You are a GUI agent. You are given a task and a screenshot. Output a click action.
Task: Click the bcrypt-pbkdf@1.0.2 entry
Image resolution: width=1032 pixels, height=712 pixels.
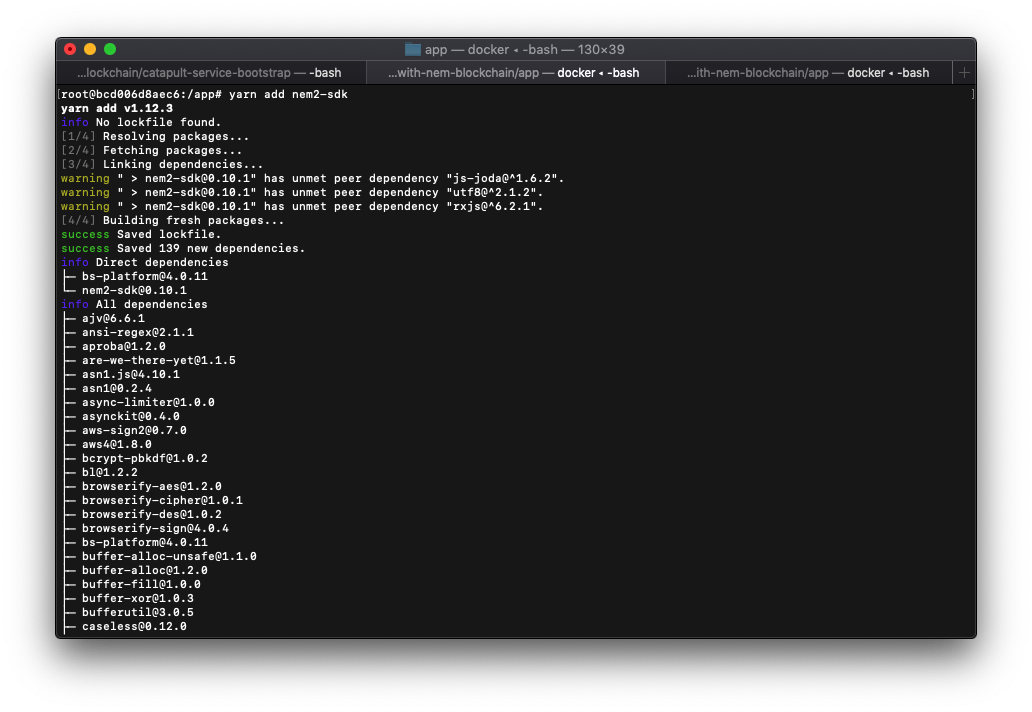145,458
